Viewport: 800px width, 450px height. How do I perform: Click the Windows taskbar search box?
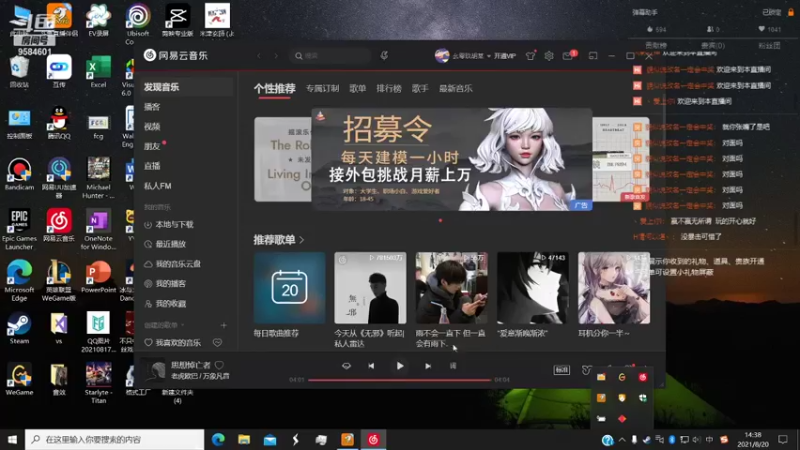[114, 439]
